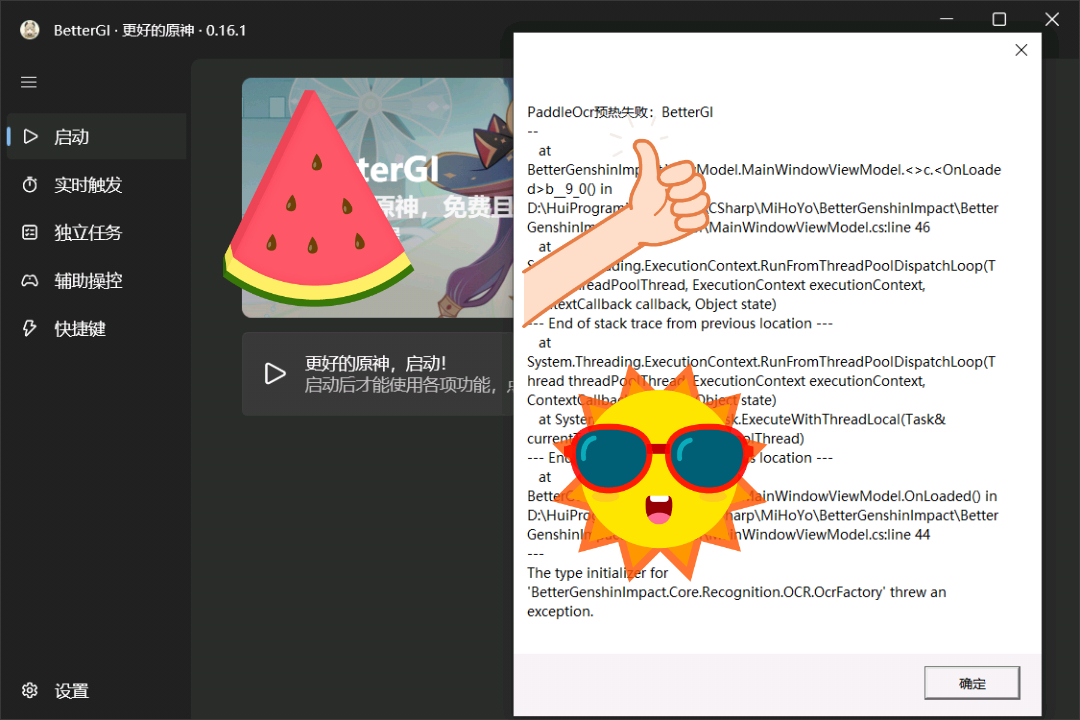
Task: Maximize the BetterGI main window
Action: (x=999, y=19)
